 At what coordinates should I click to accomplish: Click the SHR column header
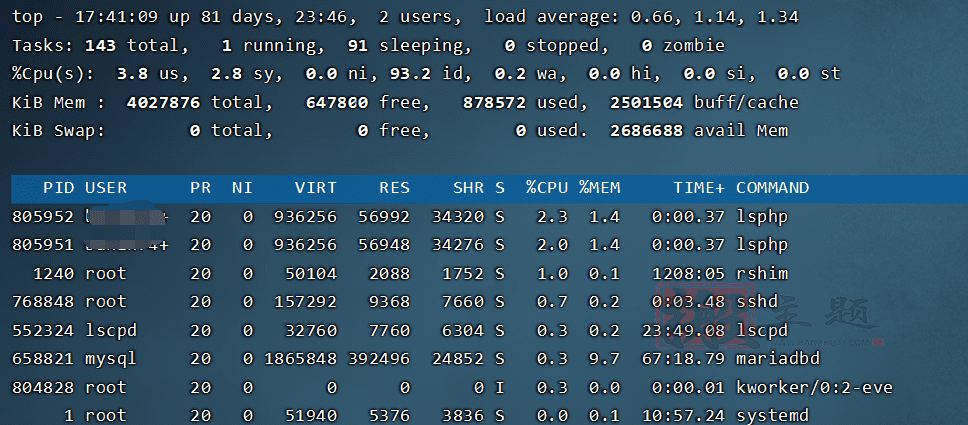[468, 188]
